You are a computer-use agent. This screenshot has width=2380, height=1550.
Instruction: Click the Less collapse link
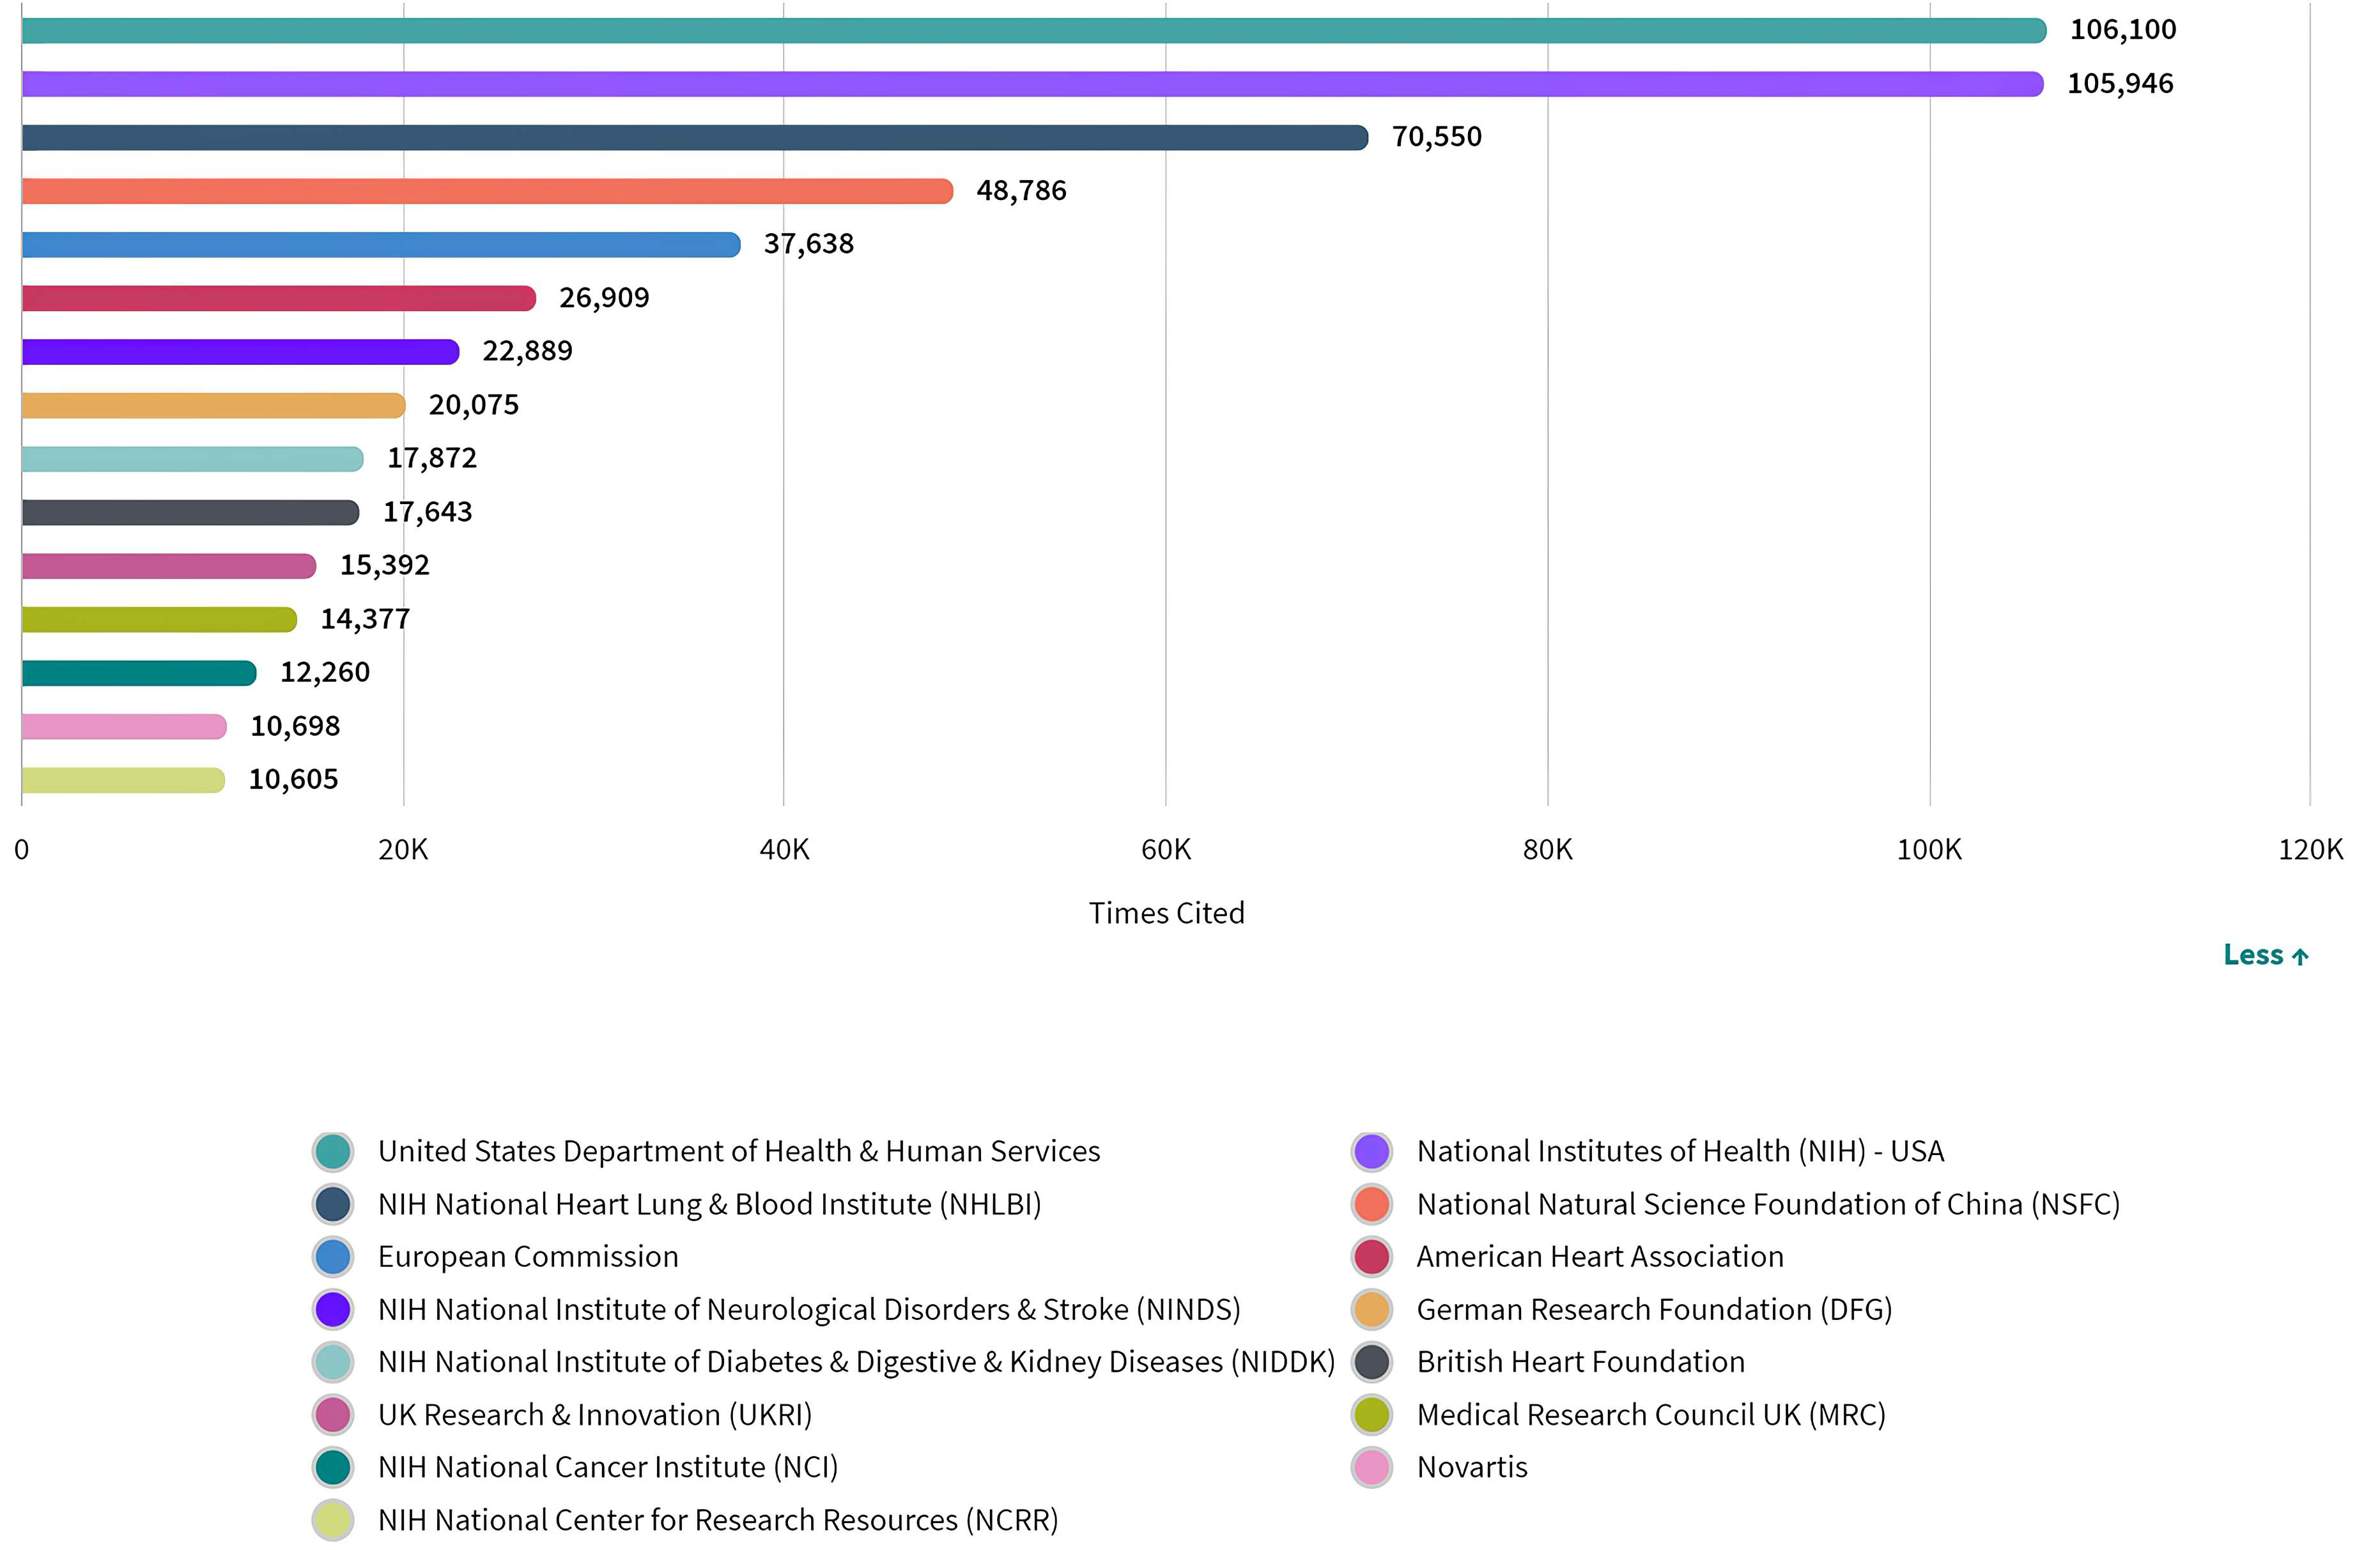tap(2264, 955)
